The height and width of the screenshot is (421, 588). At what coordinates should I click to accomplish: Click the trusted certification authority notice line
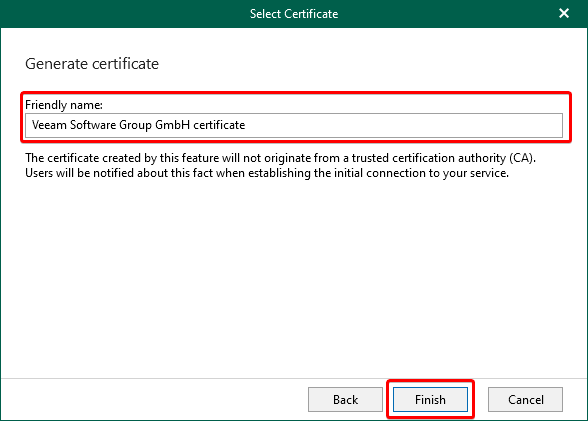click(x=280, y=158)
